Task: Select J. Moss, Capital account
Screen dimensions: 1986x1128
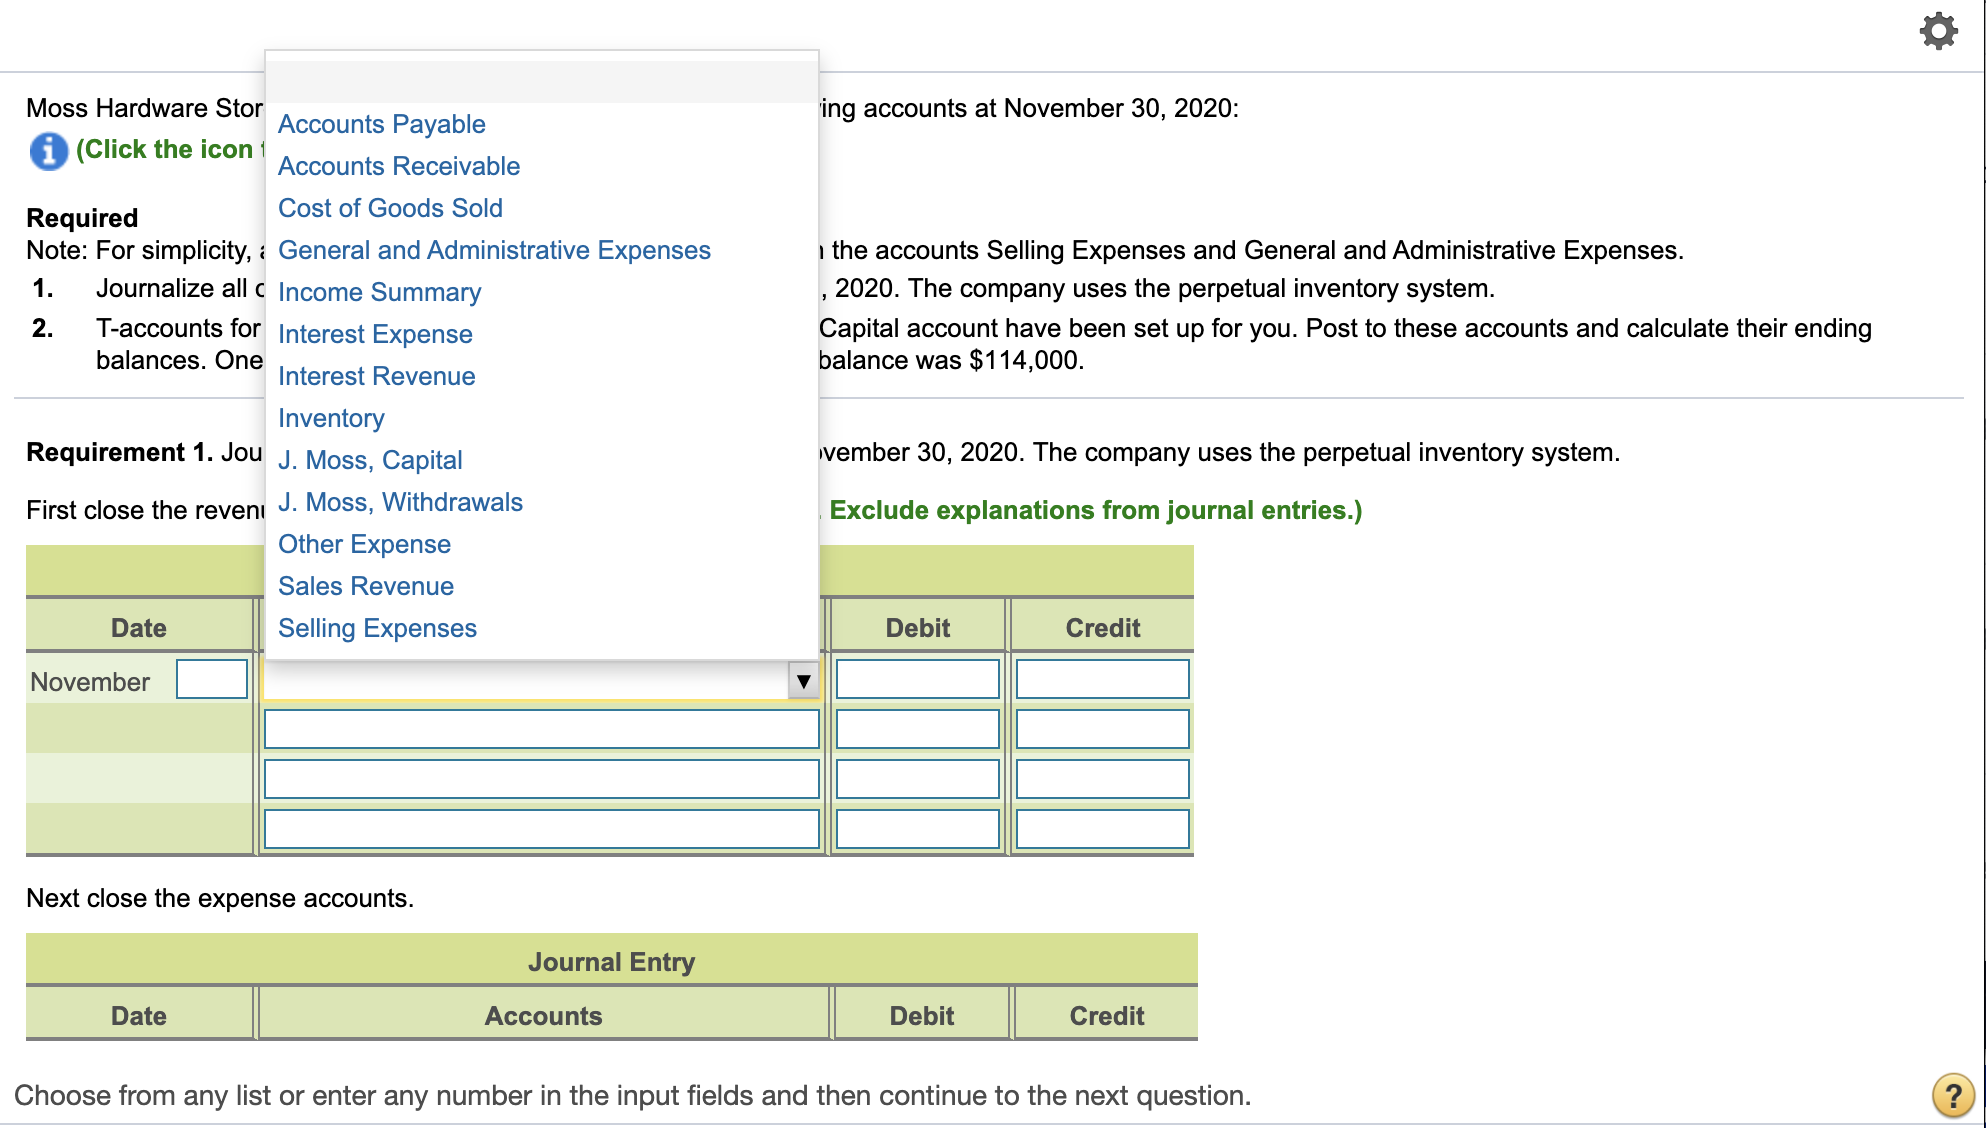Action: pyautogui.click(x=370, y=460)
